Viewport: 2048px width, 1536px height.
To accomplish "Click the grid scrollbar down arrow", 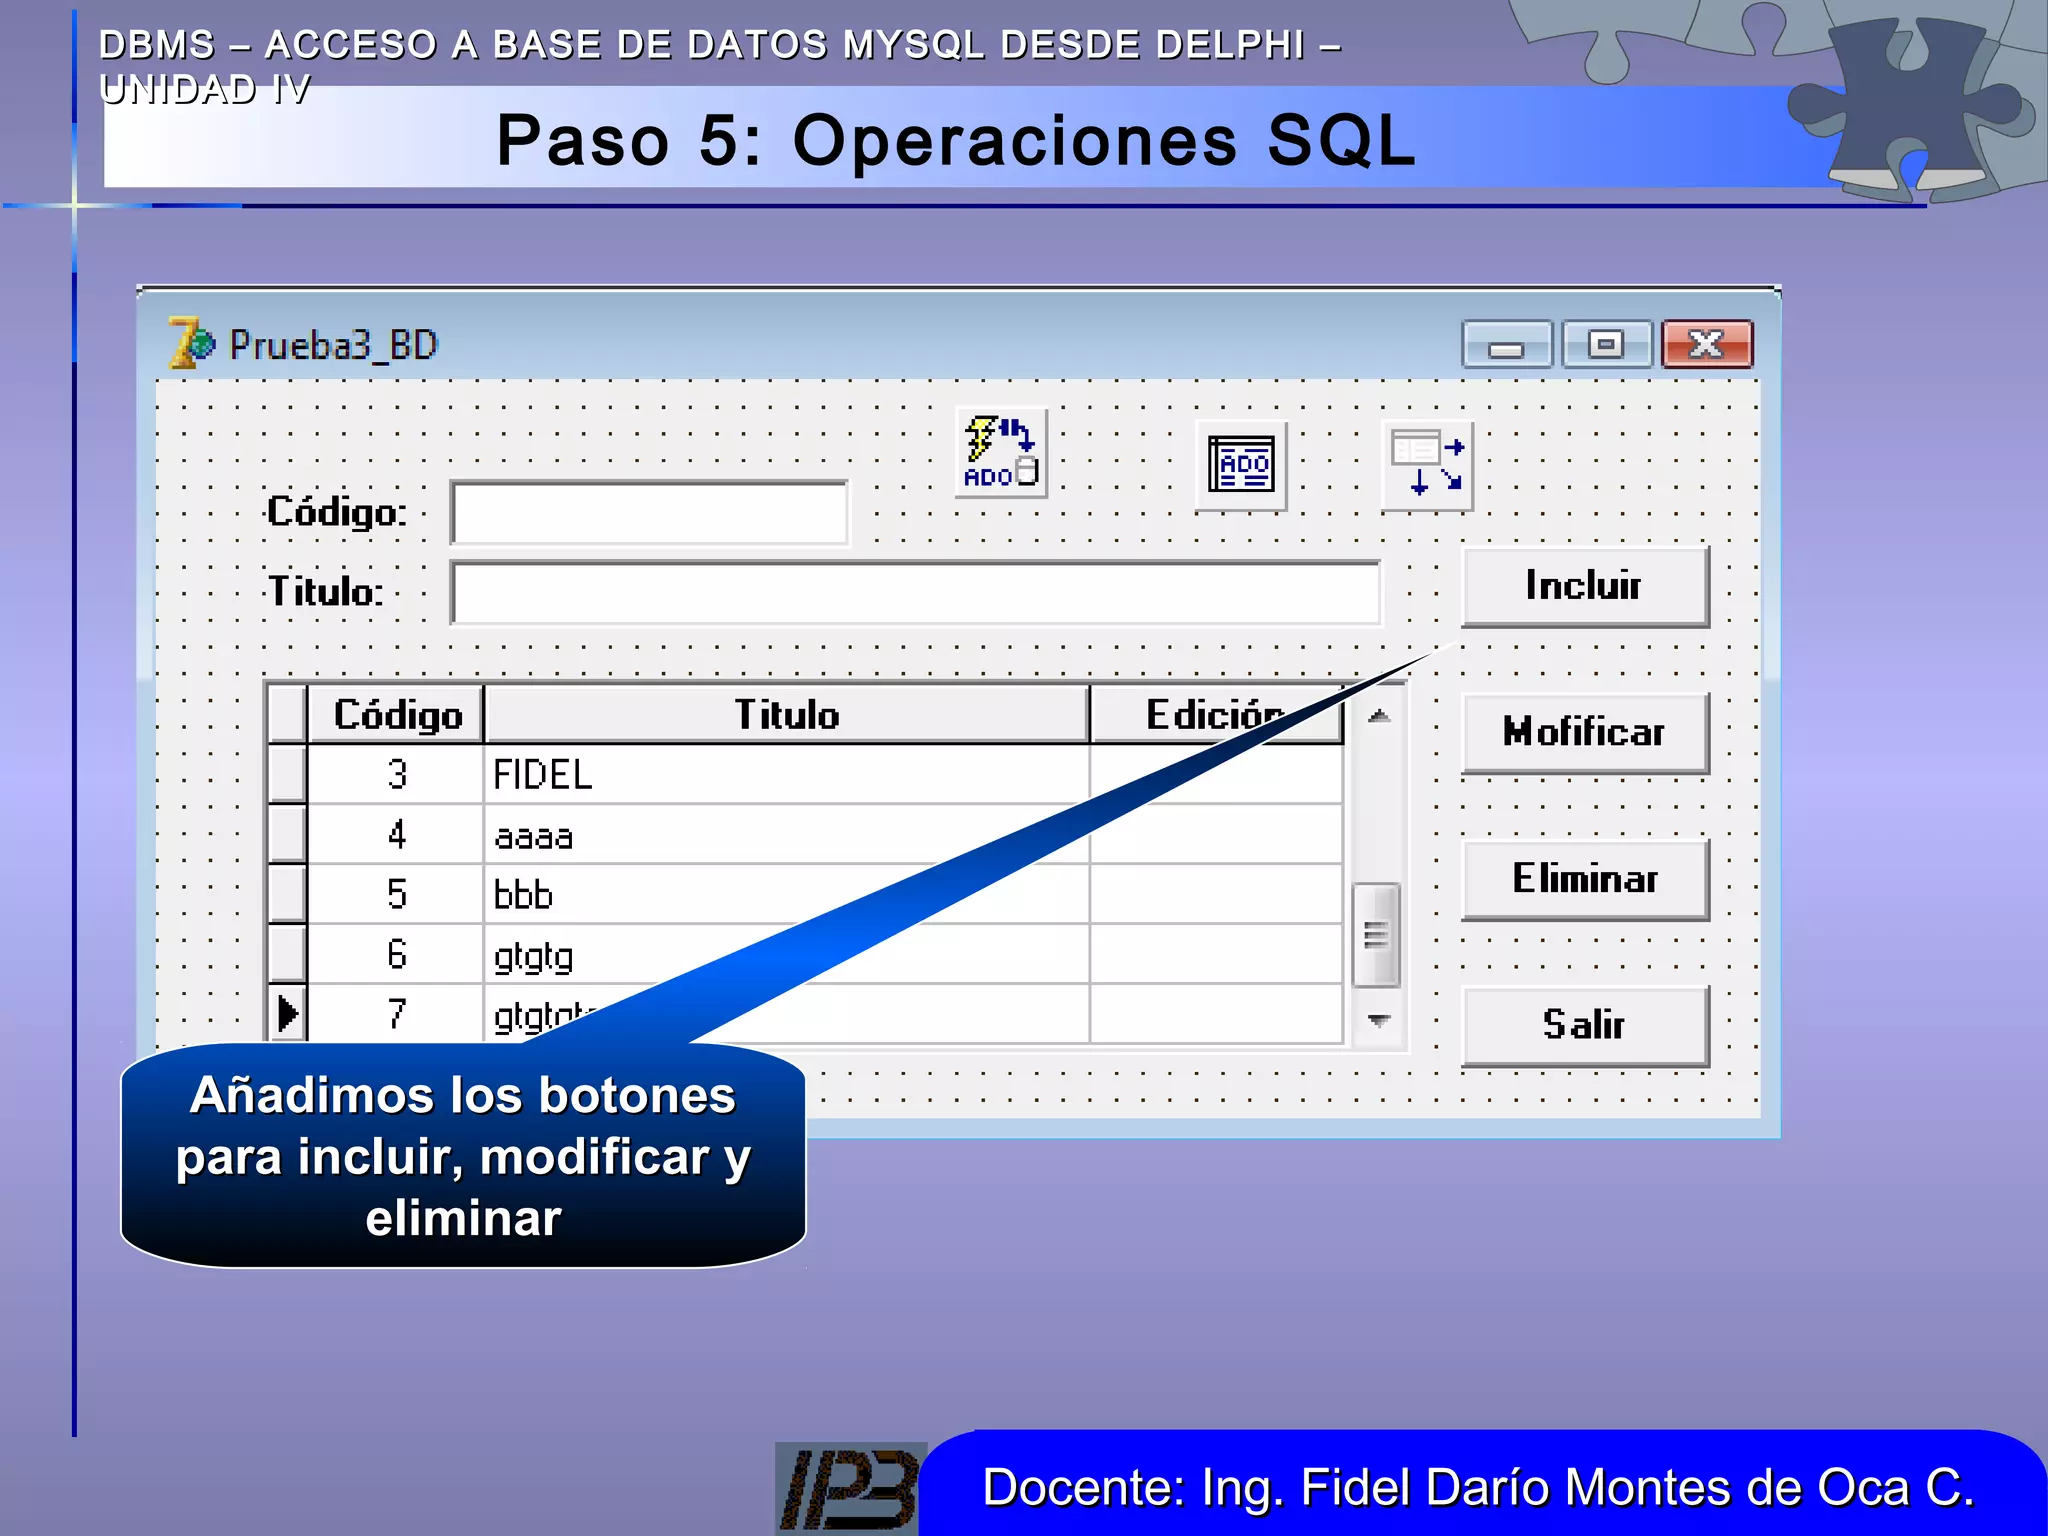I will 1379,1020.
